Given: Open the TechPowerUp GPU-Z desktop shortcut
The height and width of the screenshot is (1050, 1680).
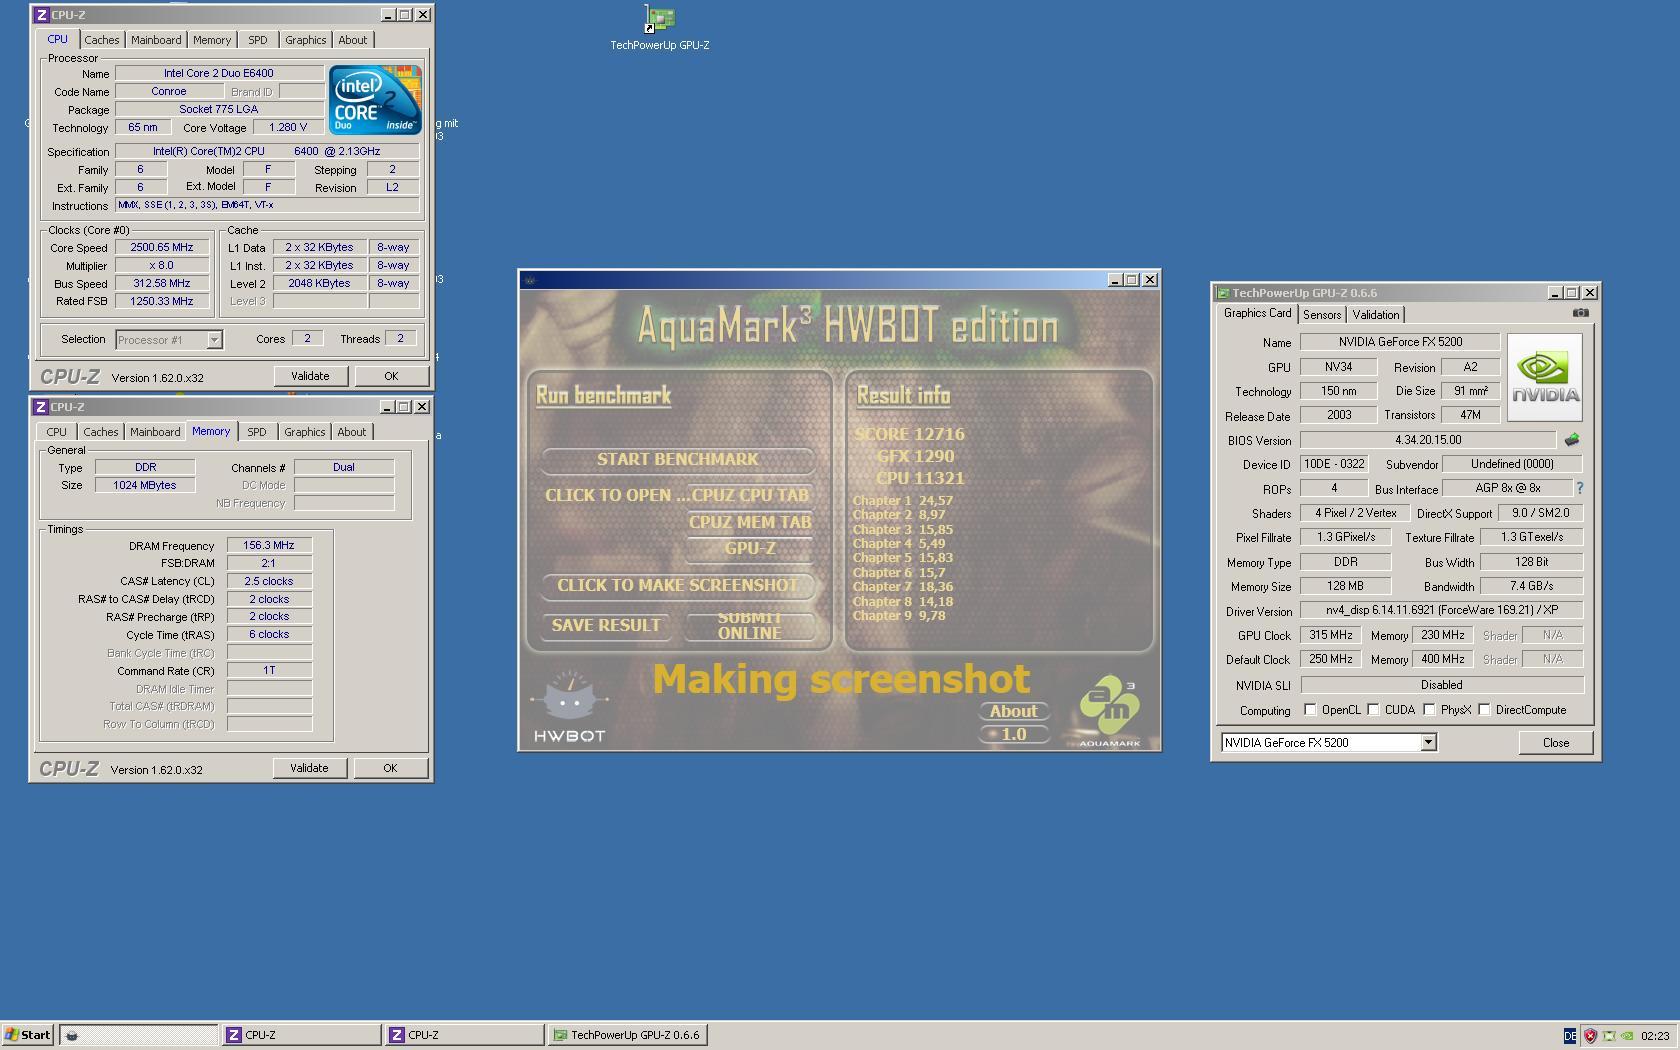Looking at the screenshot, I should click(660, 28).
